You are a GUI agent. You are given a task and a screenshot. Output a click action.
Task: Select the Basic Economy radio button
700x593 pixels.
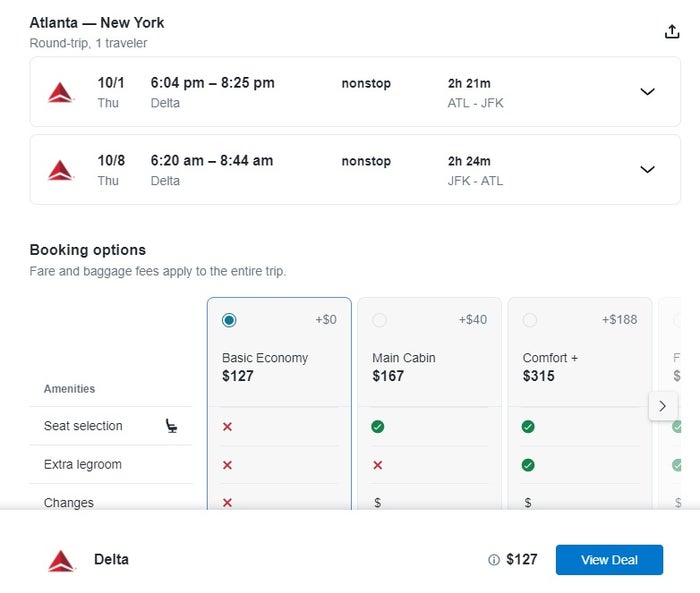point(229,320)
